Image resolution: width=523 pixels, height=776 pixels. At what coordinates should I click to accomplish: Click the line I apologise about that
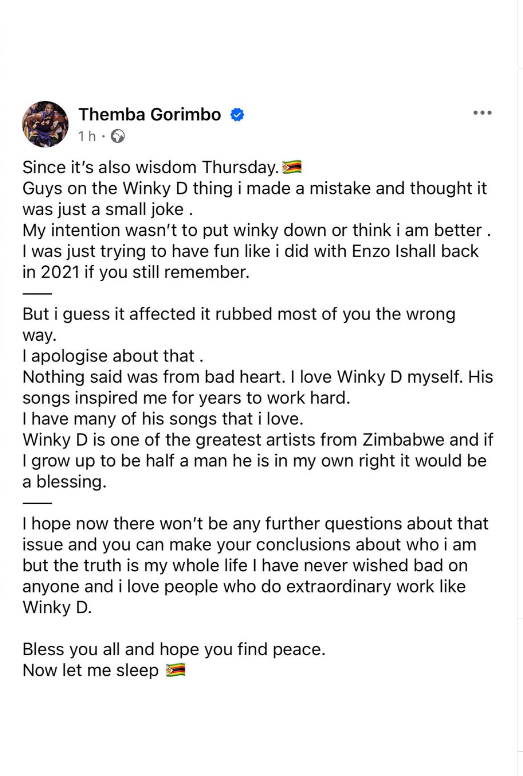(113, 356)
